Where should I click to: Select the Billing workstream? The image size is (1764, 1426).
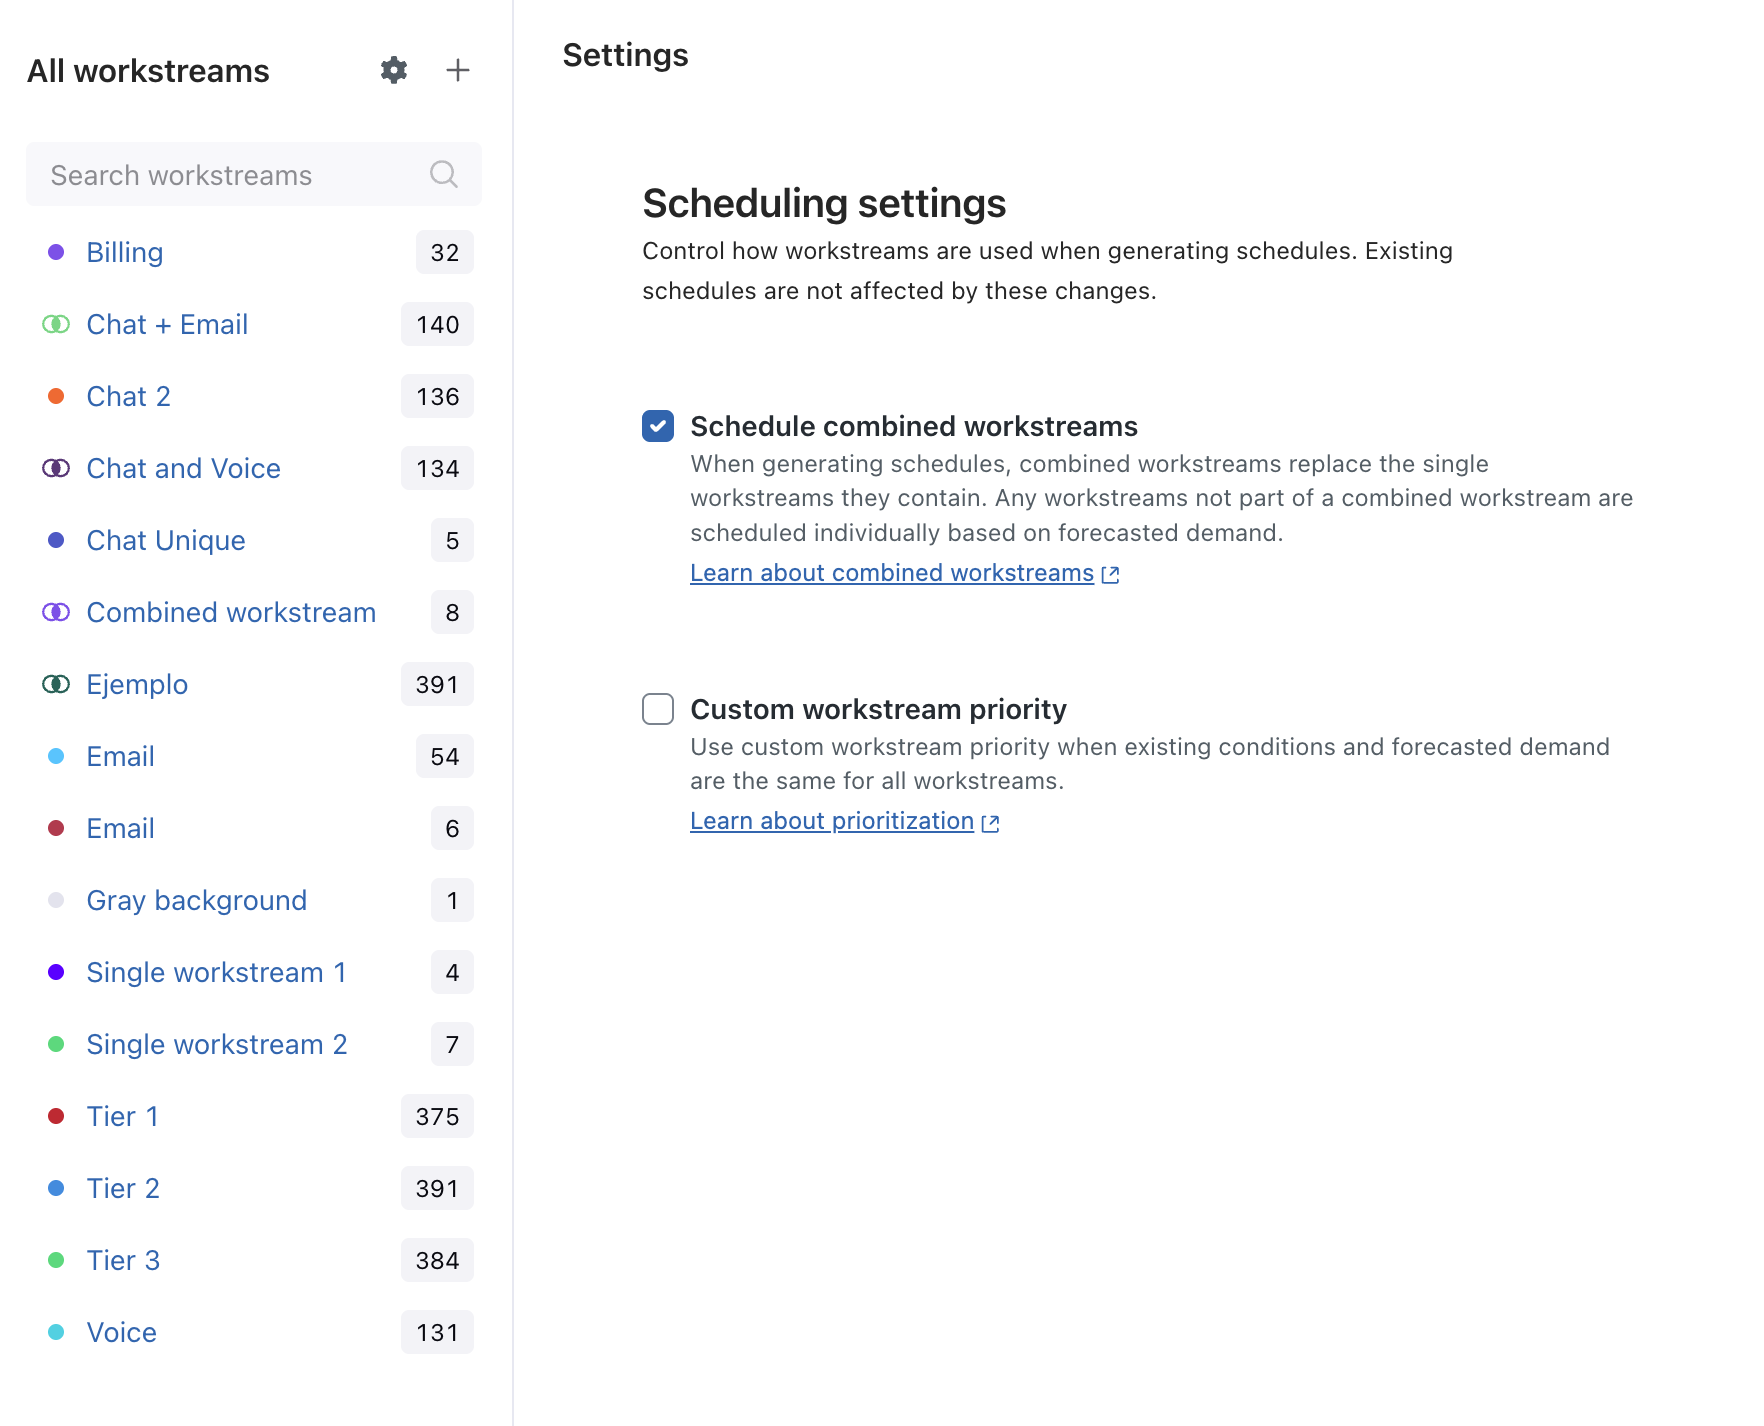point(125,252)
